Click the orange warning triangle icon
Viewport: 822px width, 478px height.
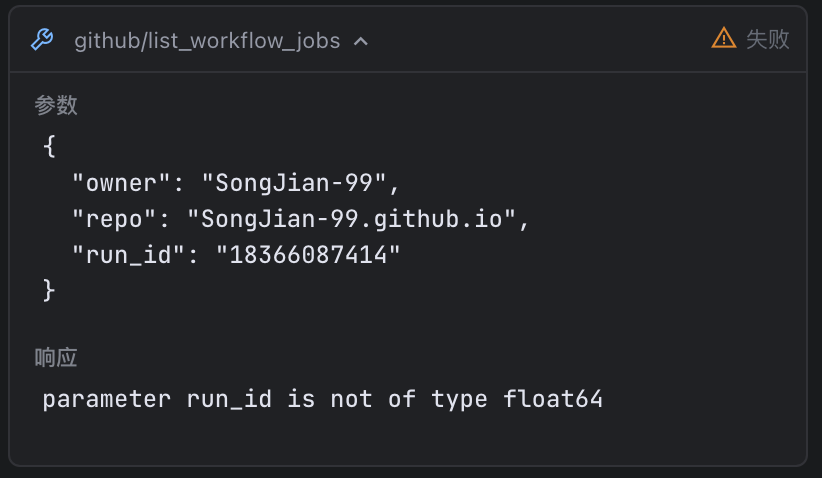click(x=723, y=39)
